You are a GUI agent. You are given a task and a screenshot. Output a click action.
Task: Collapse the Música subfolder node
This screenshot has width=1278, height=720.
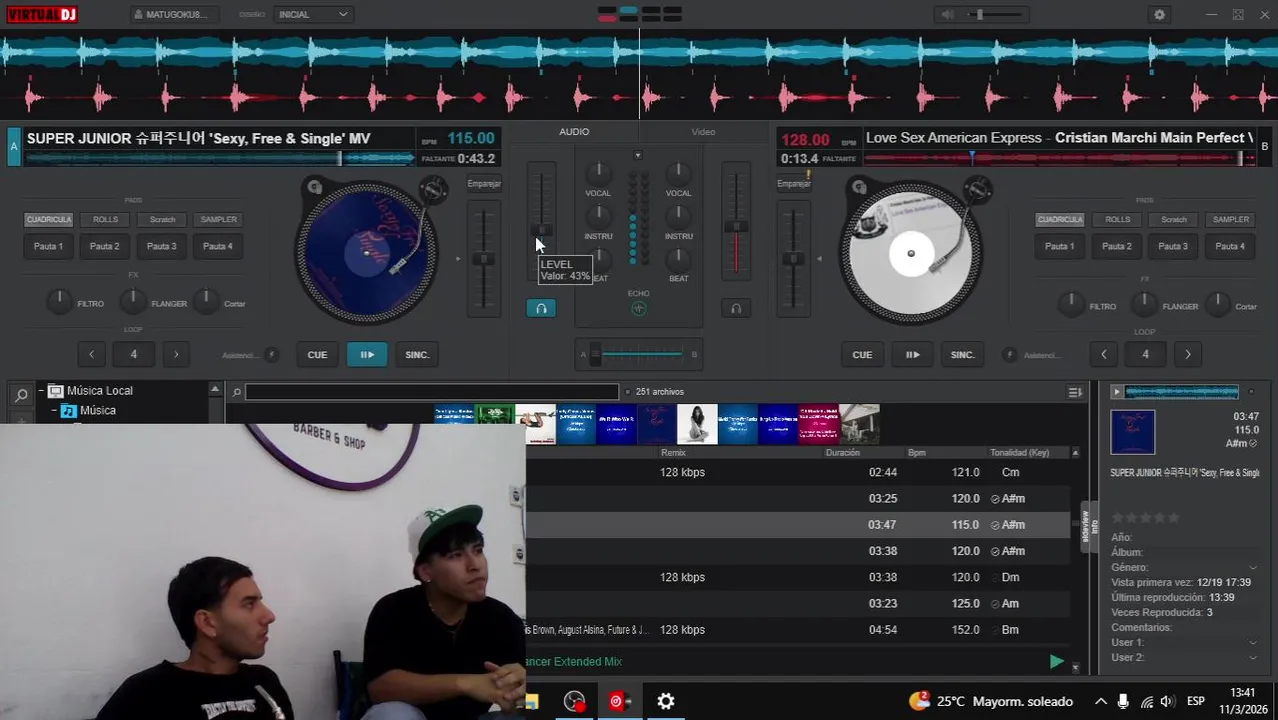pyautogui.click(x=54, y=411)
